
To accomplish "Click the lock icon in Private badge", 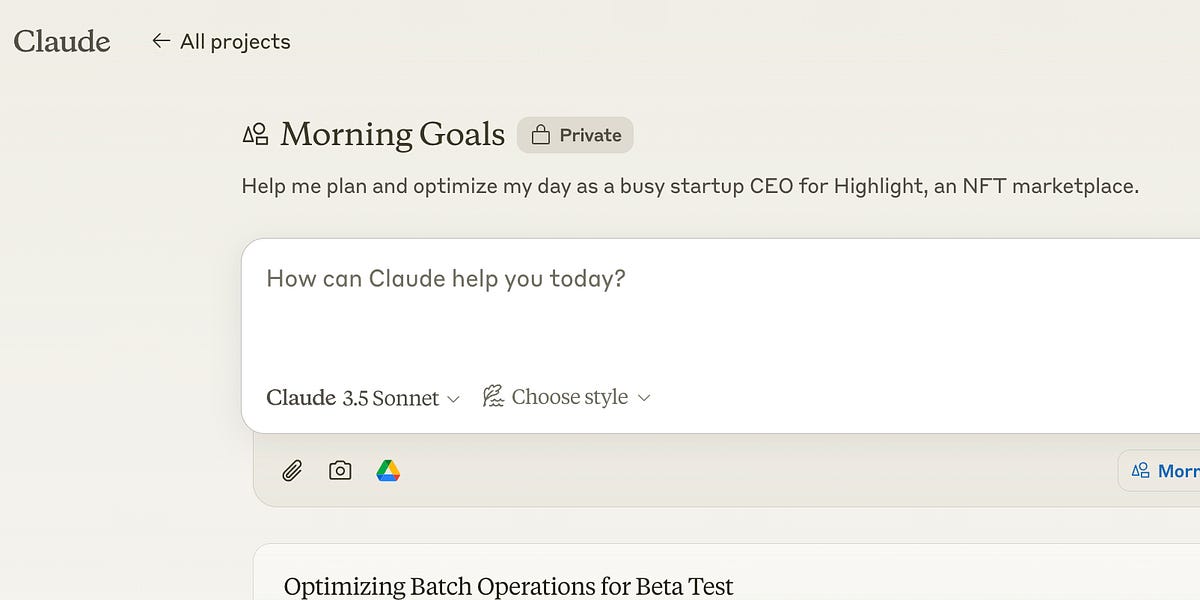I will (x=540, y=135).
